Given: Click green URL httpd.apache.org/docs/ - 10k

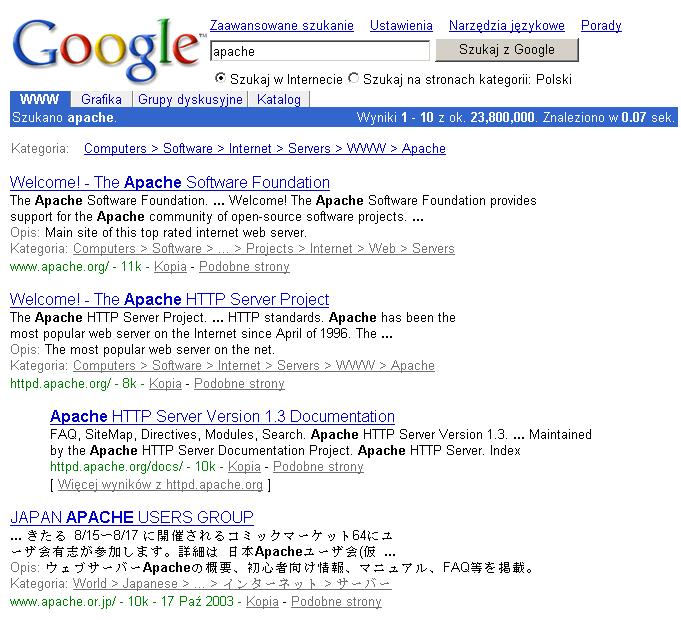Looking at the screenshot, I should [x=132, y=466].
